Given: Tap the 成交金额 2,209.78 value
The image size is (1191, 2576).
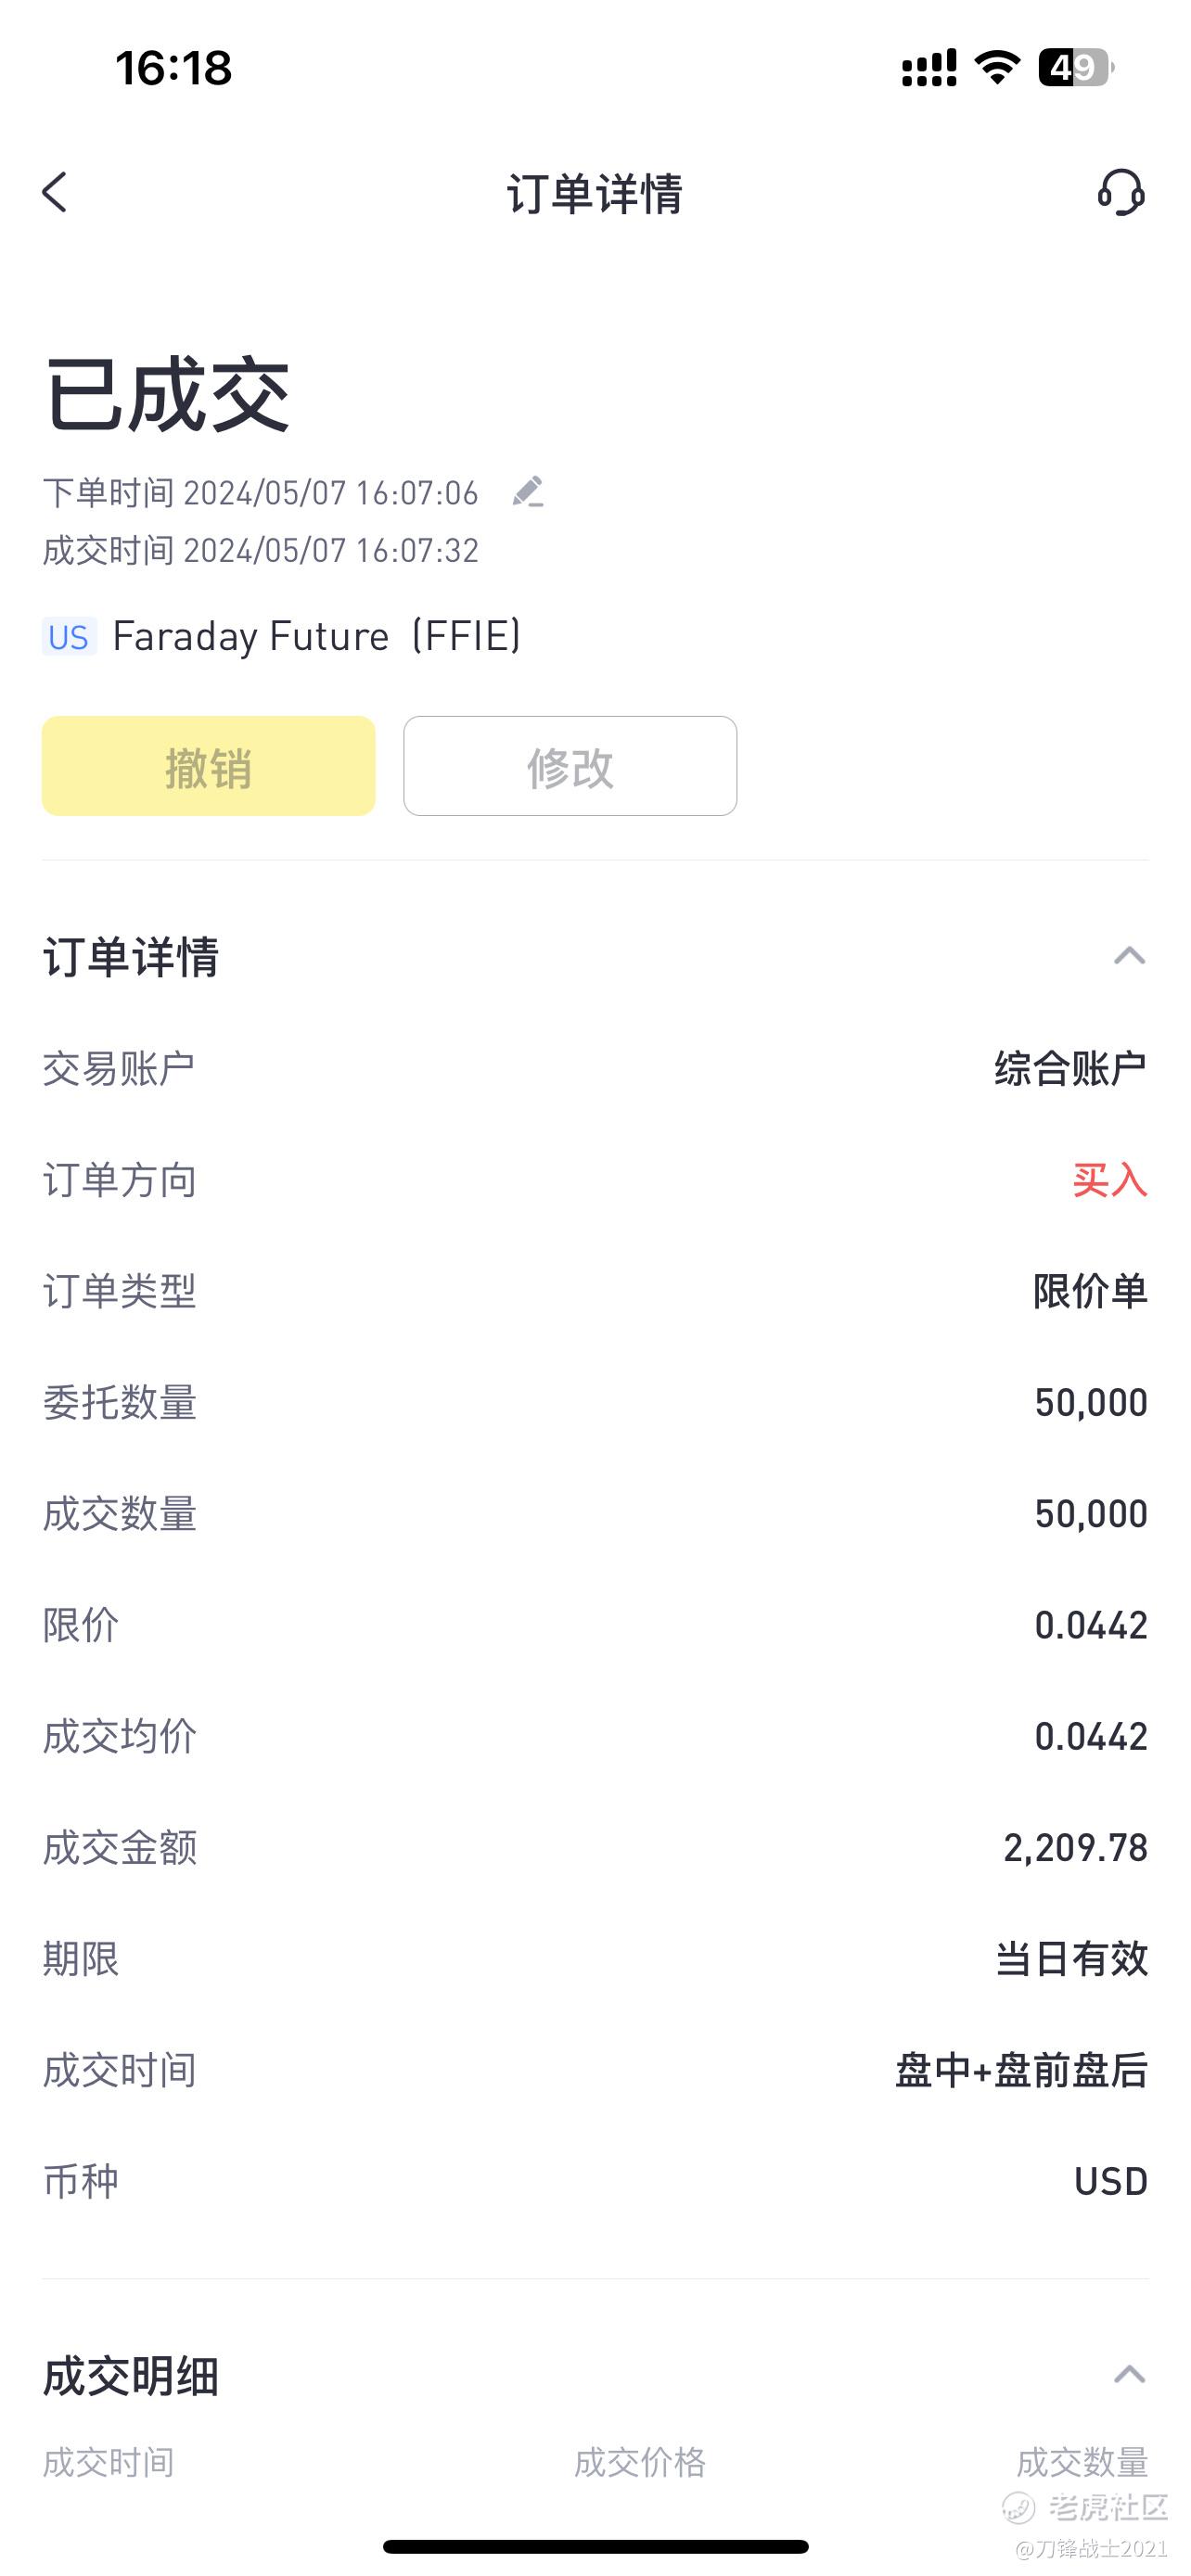Looking at the screenshot, I should [1075, 1848].
